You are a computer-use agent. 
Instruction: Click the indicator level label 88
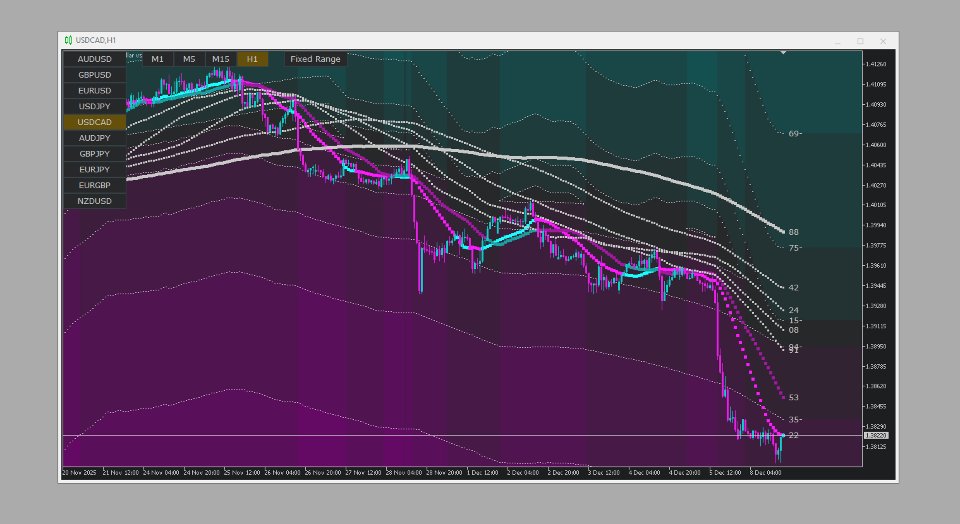click(x=793, y=232)
